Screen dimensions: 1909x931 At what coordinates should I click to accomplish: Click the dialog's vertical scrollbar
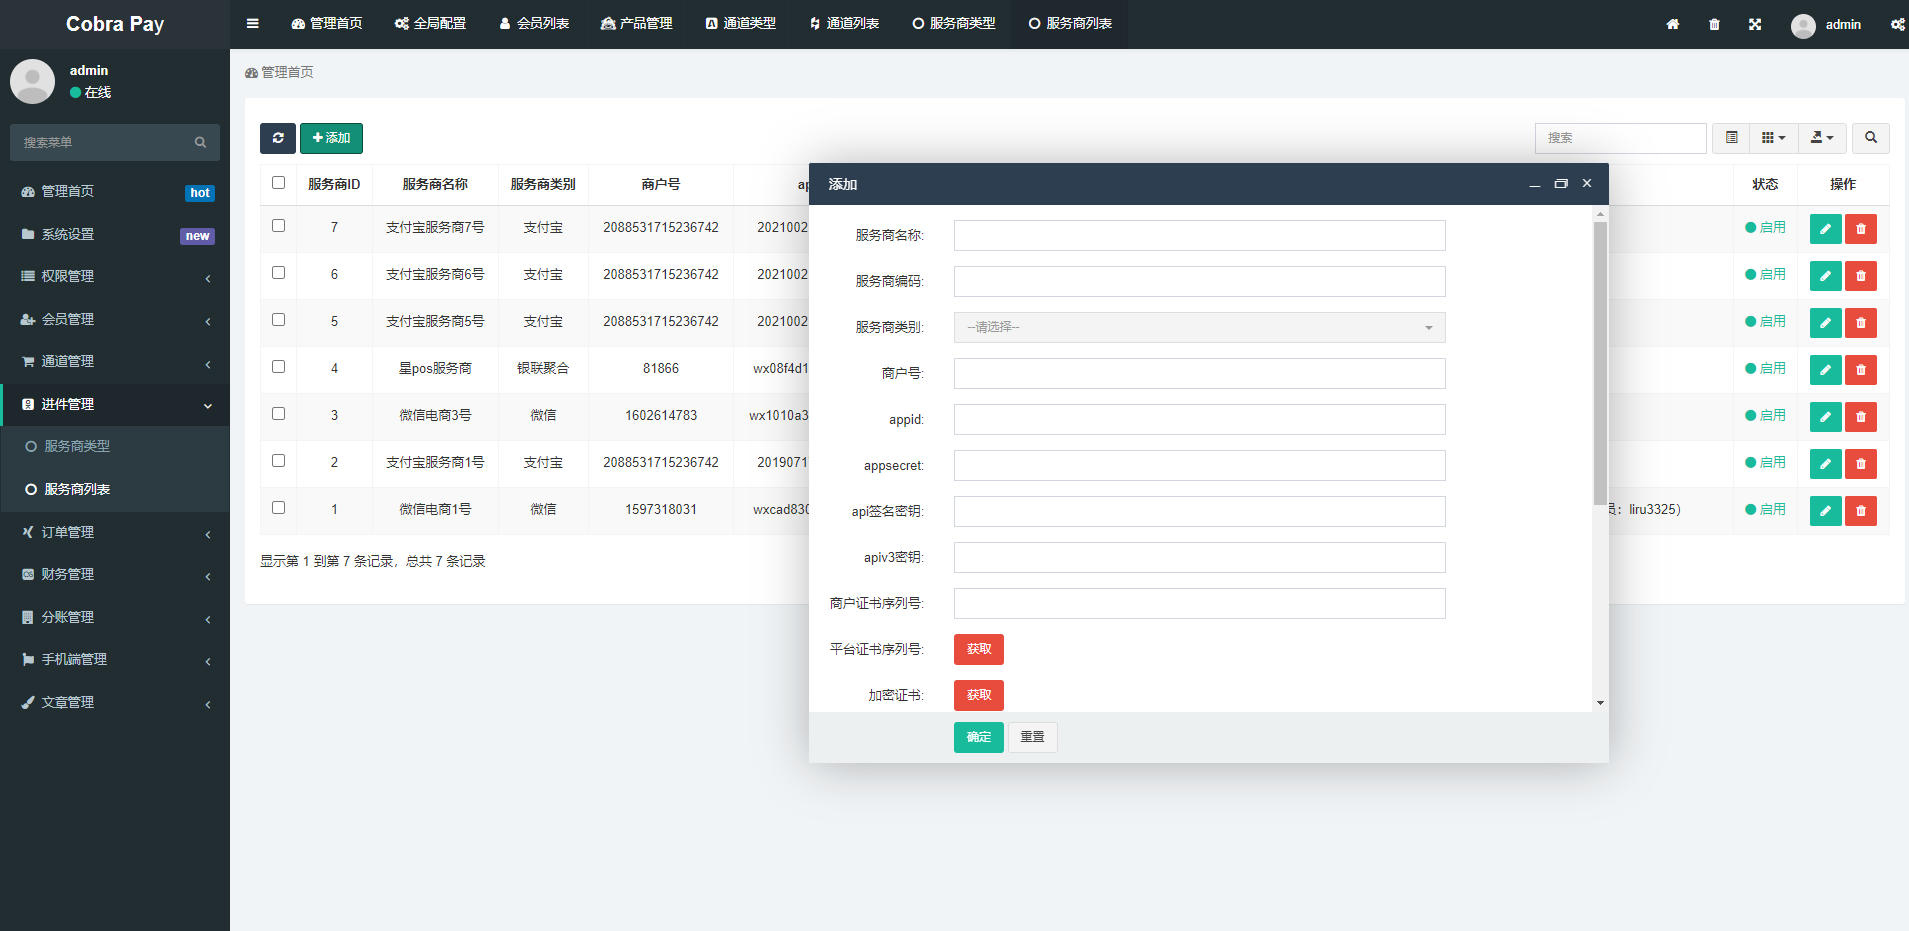1600,360
